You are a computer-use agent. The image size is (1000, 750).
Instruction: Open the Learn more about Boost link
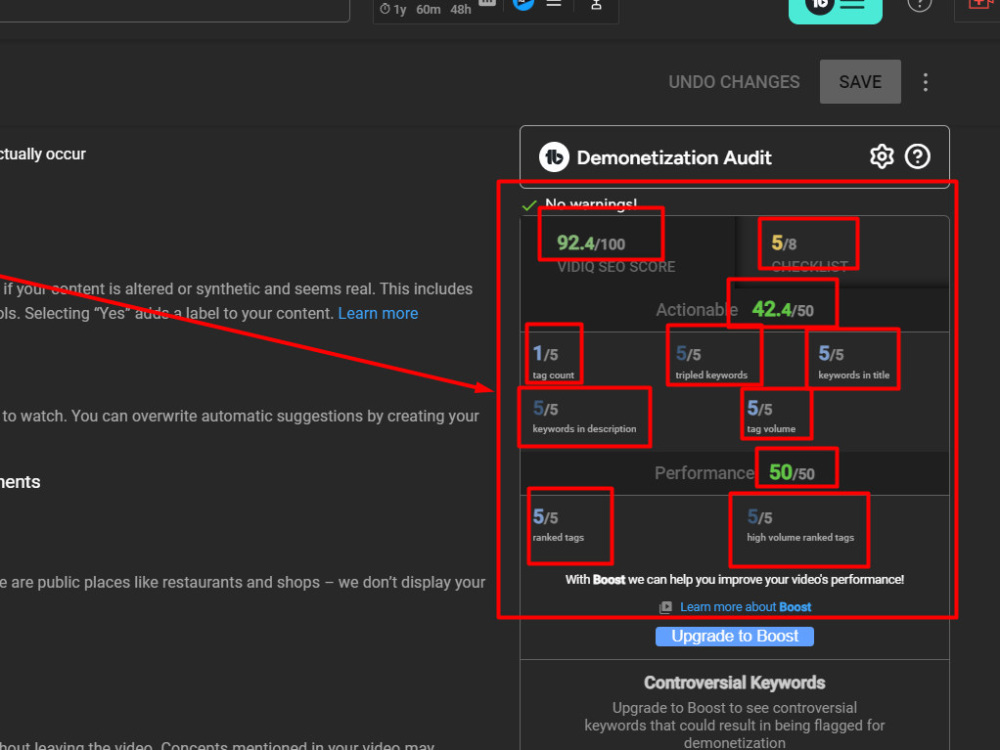coord(746,607)
